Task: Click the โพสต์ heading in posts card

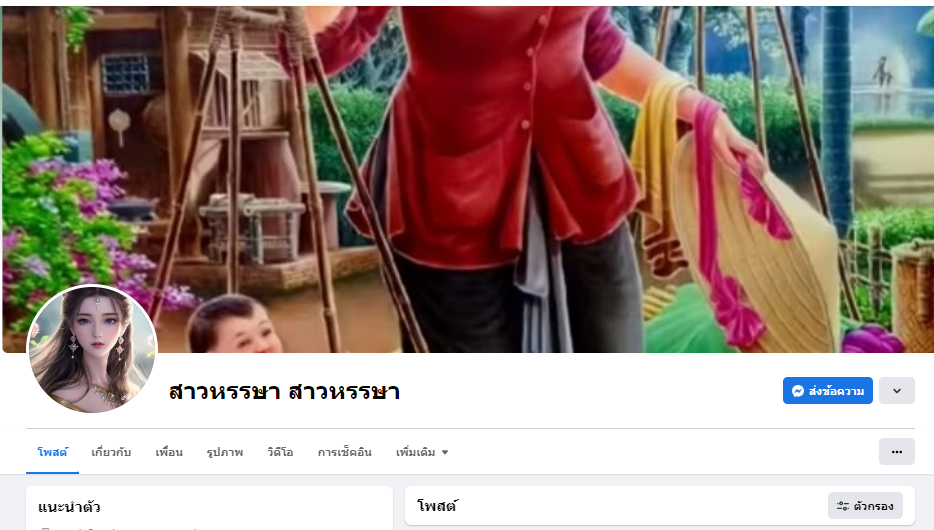Action: pyautogui.click(x=437, y=506)
